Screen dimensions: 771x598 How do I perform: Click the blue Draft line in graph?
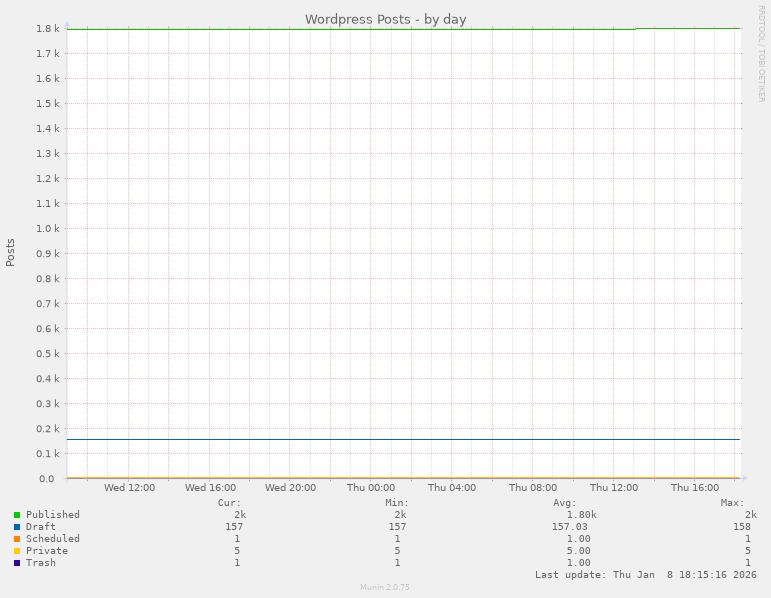403,439
